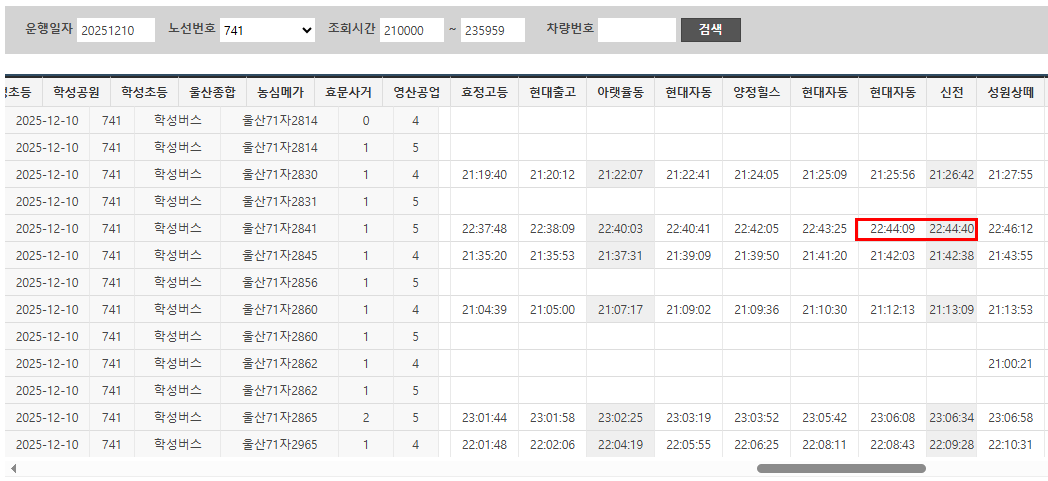Click the 효정고등 column header
Image resolution: width=1048 pixels, height=481 pixels.
point(484,93)
